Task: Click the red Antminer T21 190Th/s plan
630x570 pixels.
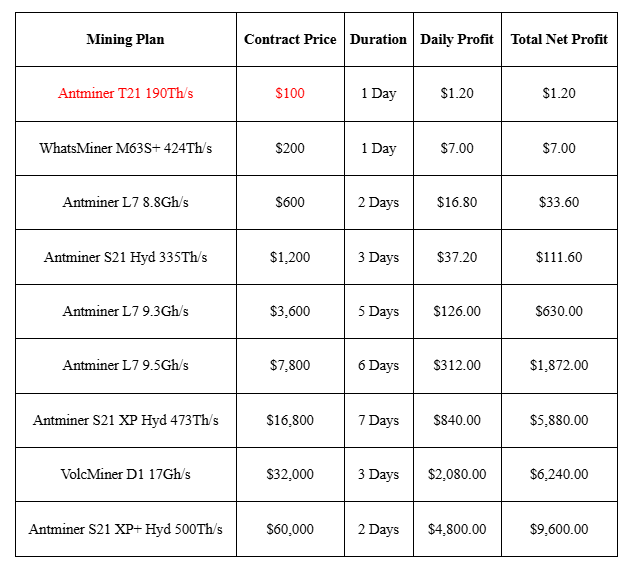Action: coord(125,94)
